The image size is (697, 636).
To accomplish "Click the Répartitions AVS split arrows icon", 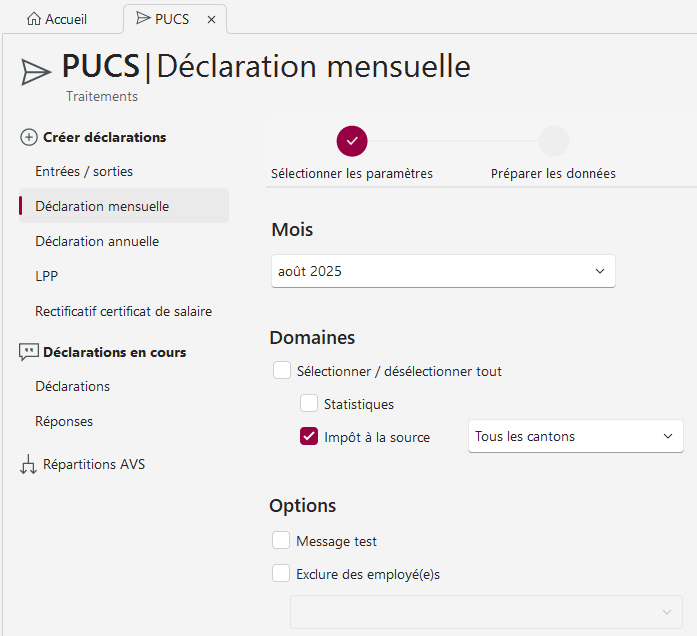I will [28, 465].
